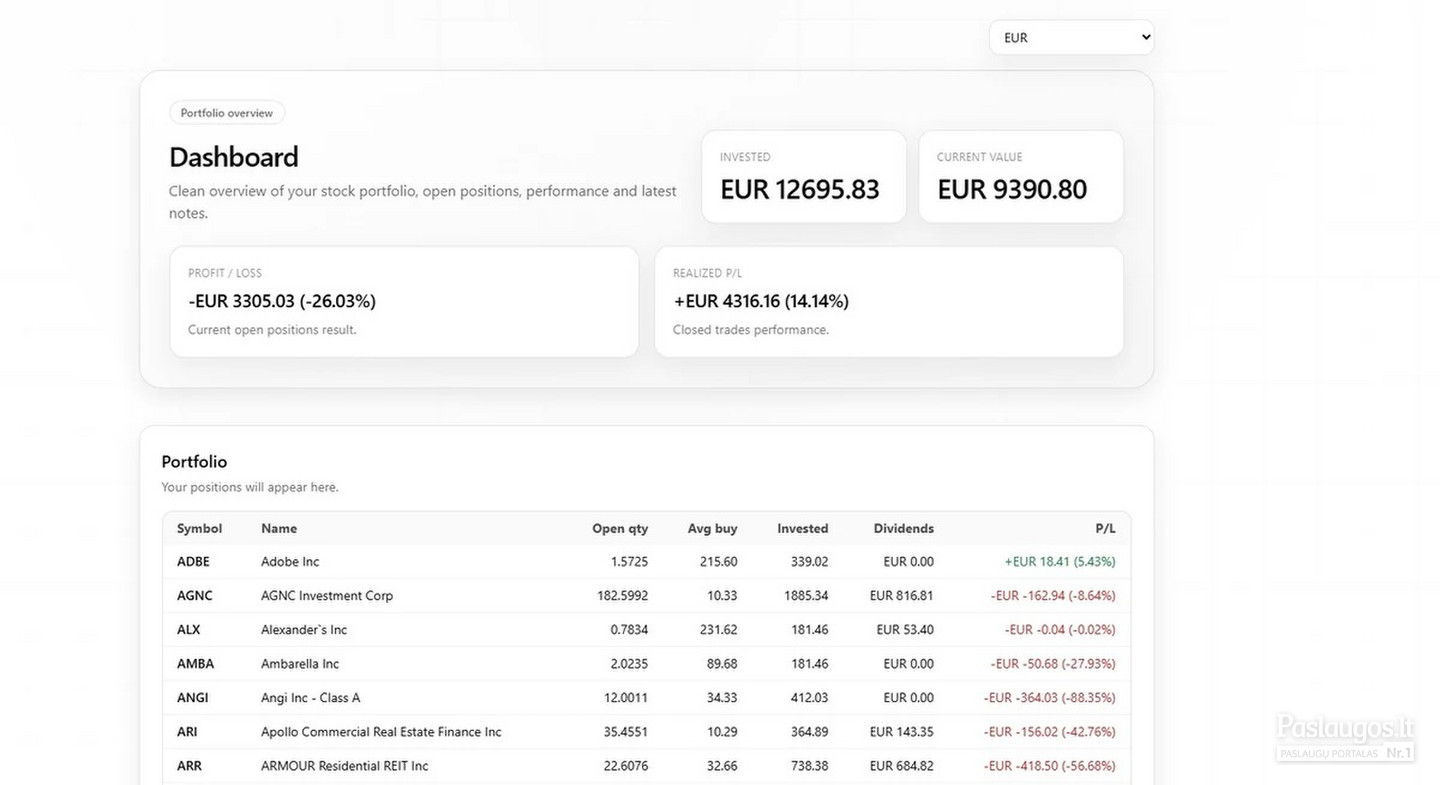
Task: Click the ARR ticker symbol
Action: coord(190,766)
